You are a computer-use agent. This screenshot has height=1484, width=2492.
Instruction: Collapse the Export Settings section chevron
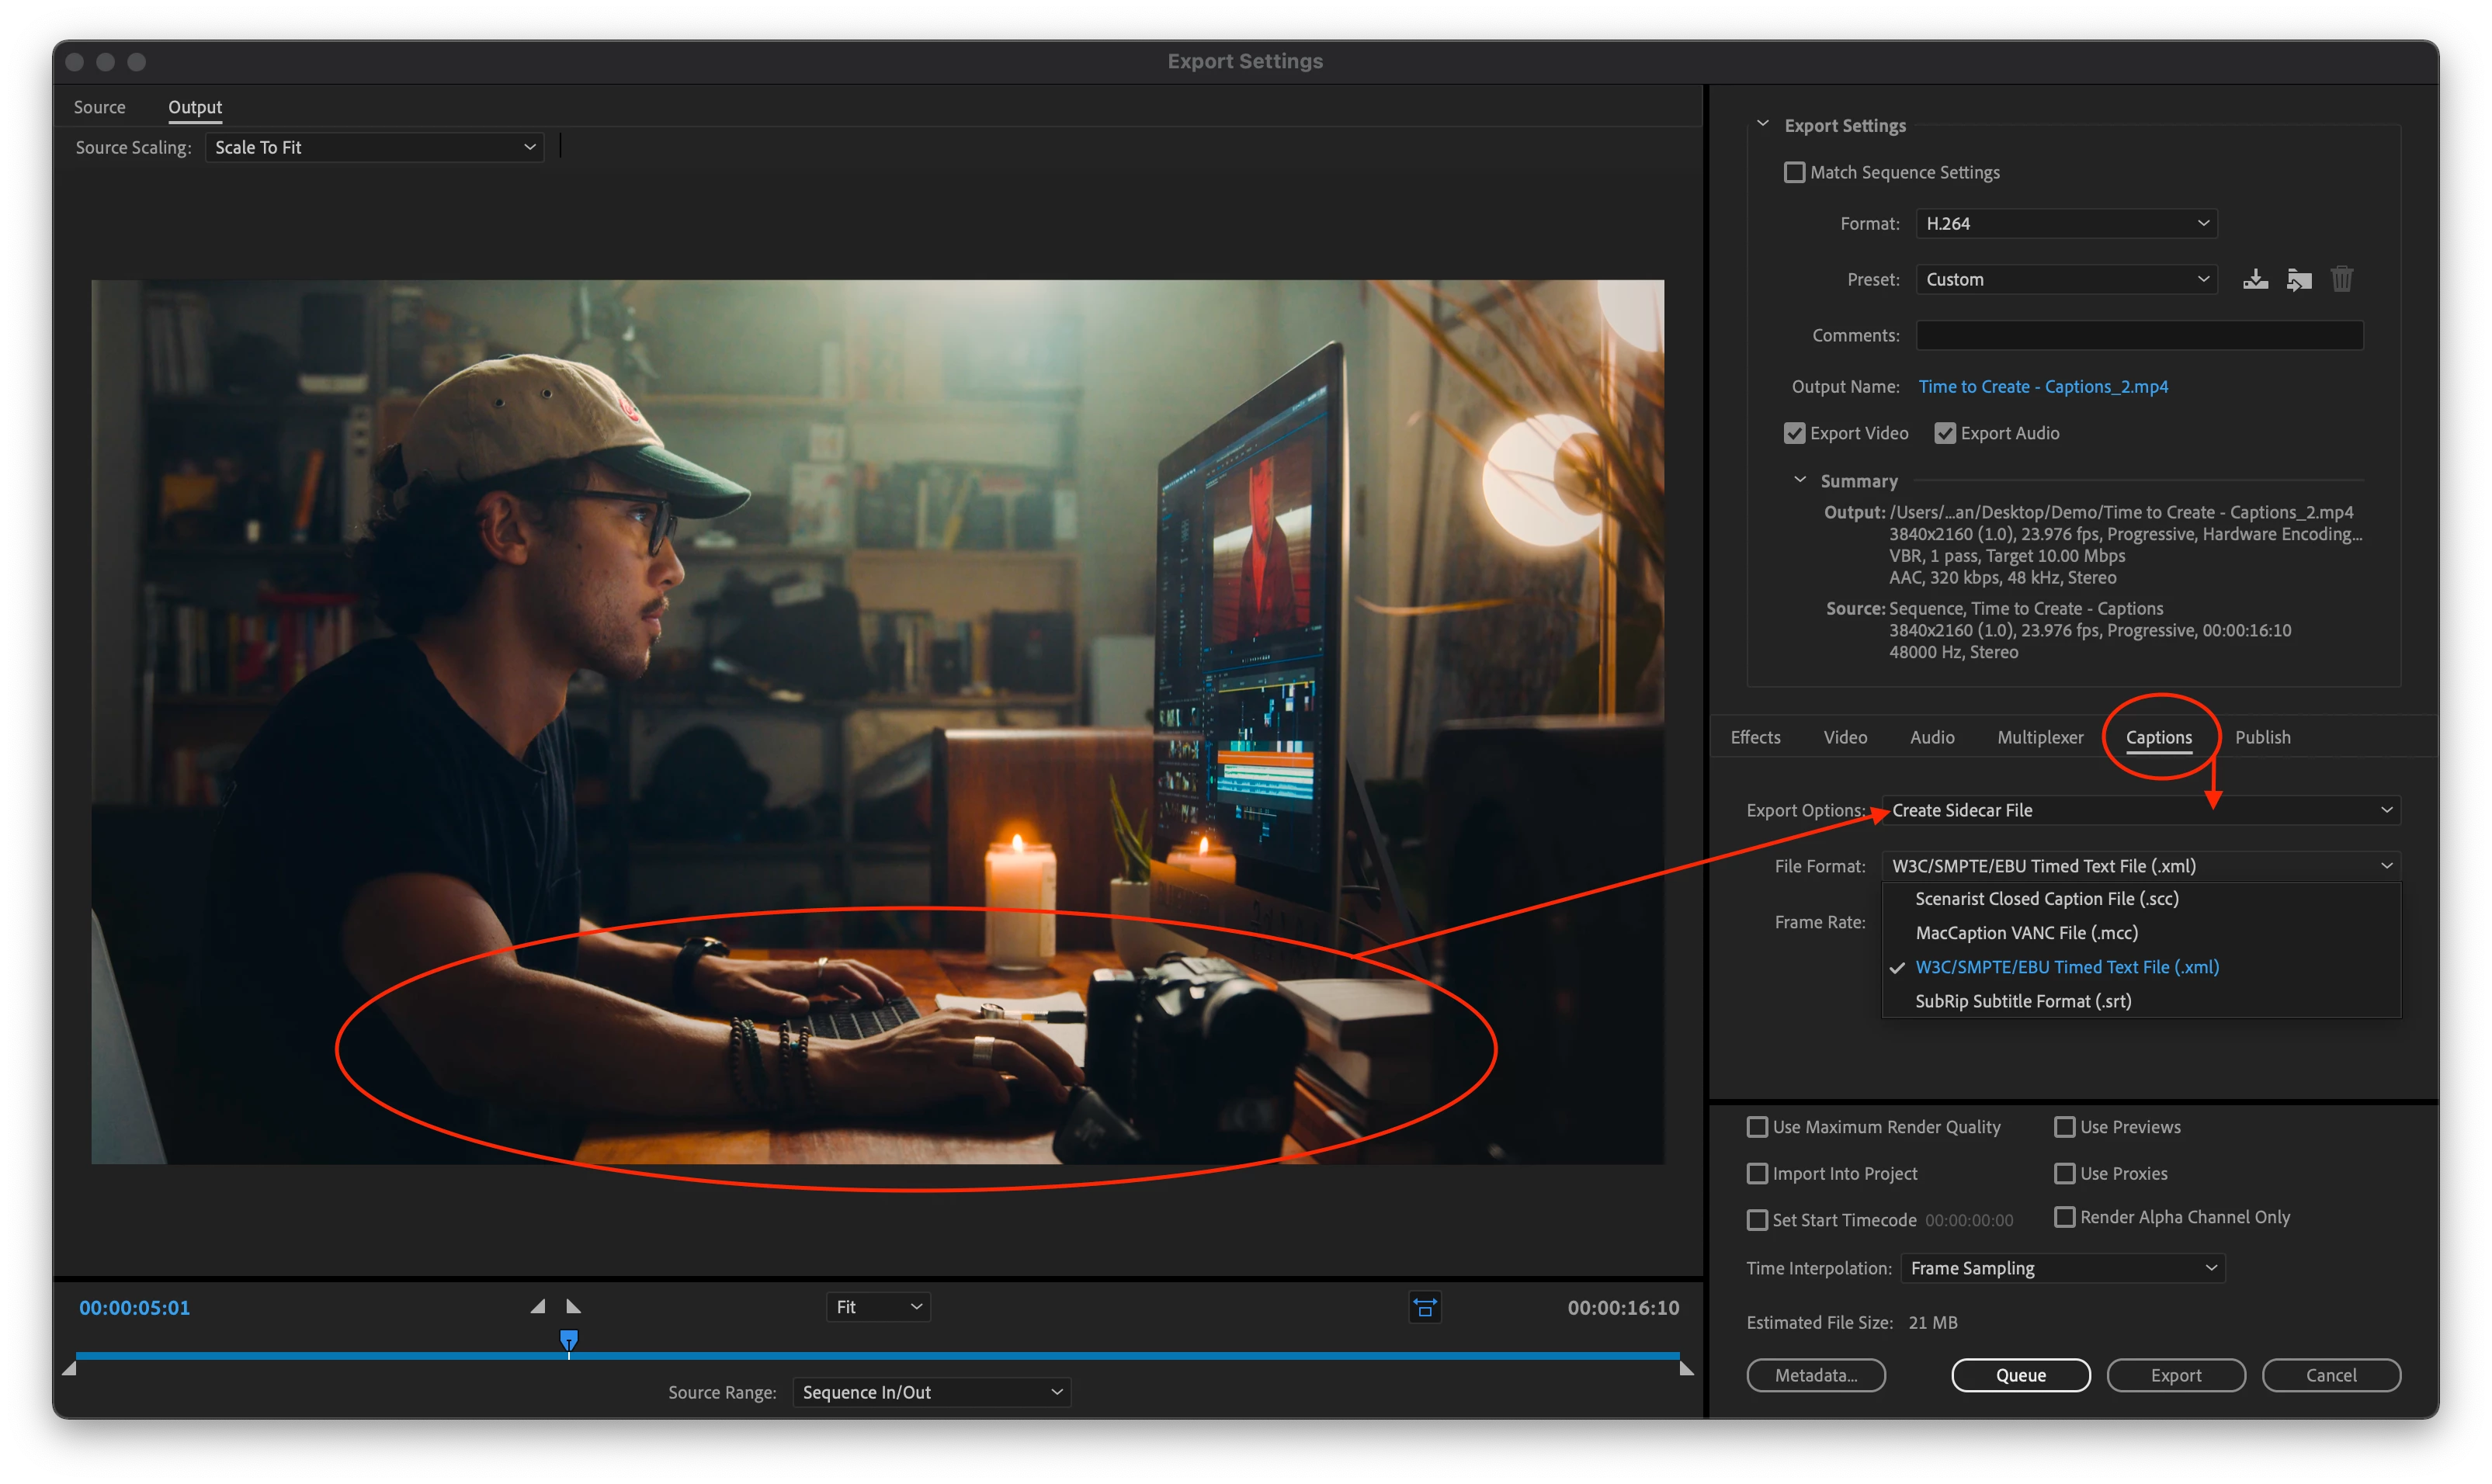click(1763, 124)
